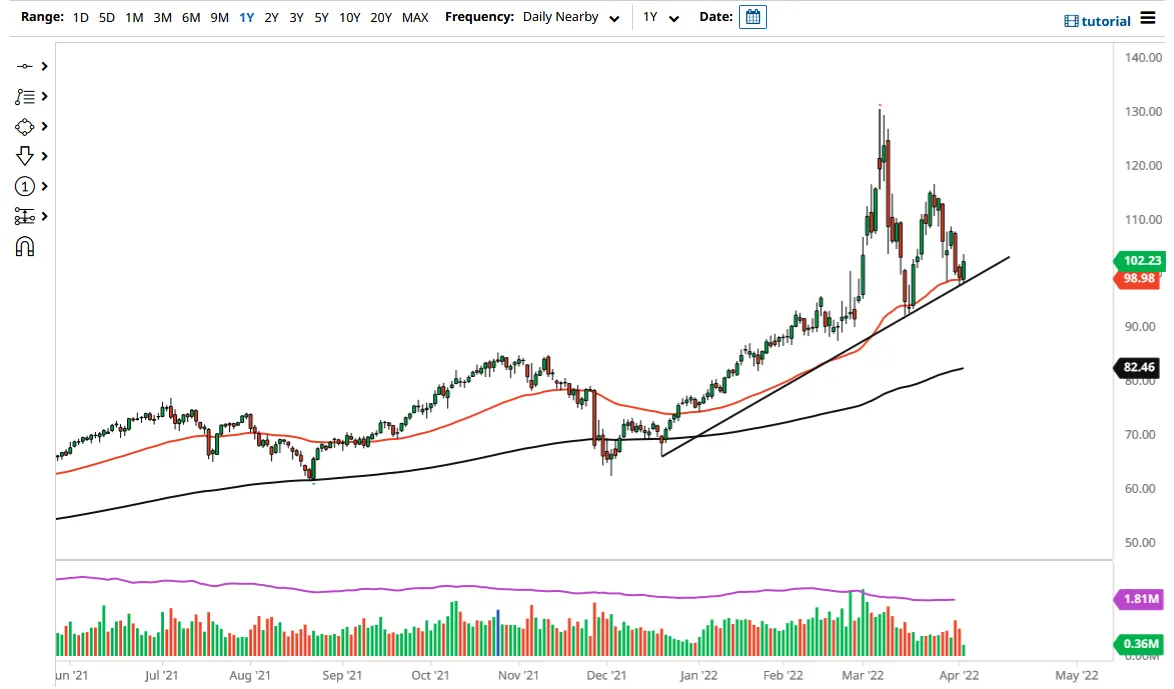1174x689 pixels.
Task: Expand the shapes tool submenu chevron
Action: [44, 127]
